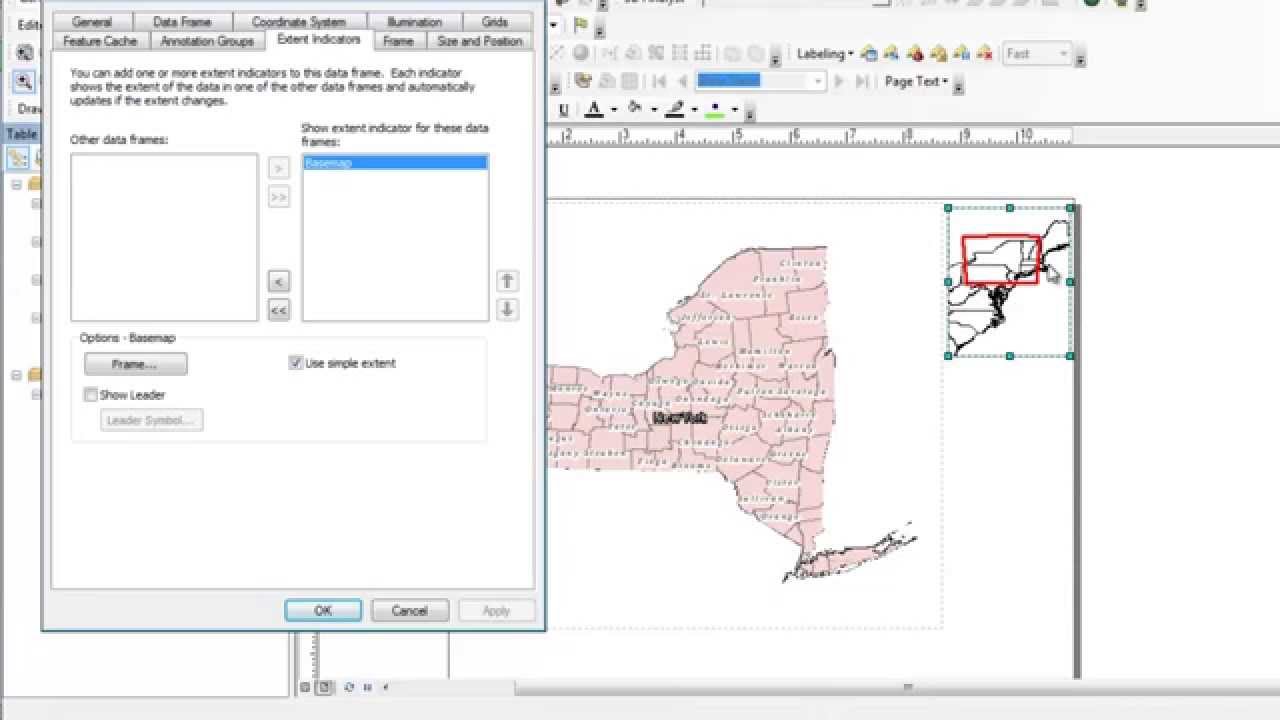Select the Extent Indicators tab

coord(319,39)
